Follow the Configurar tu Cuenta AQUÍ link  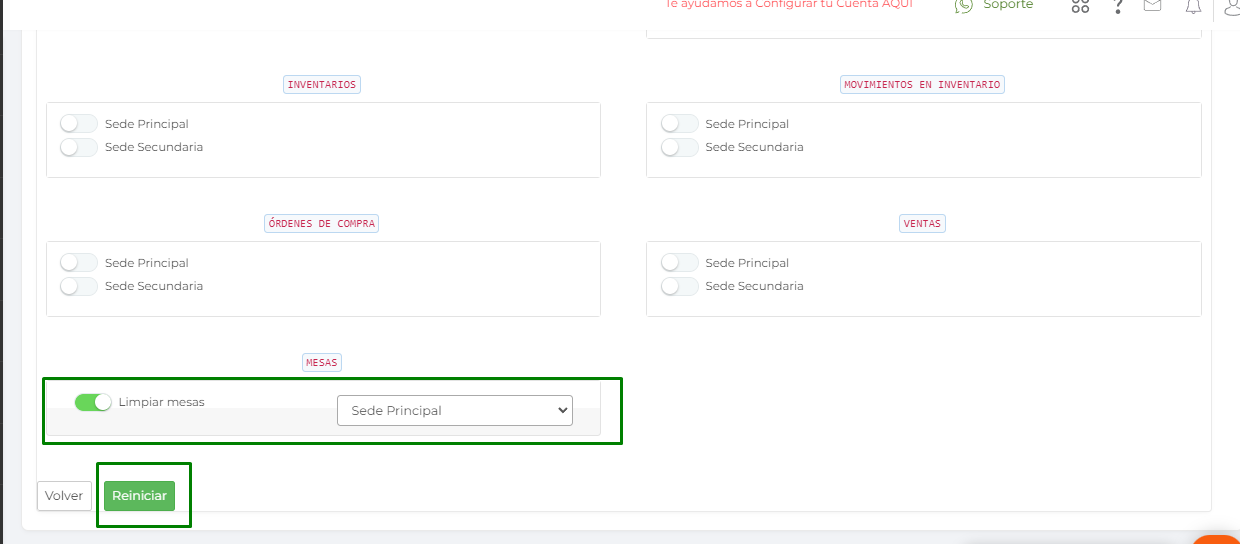pos(789,4)
